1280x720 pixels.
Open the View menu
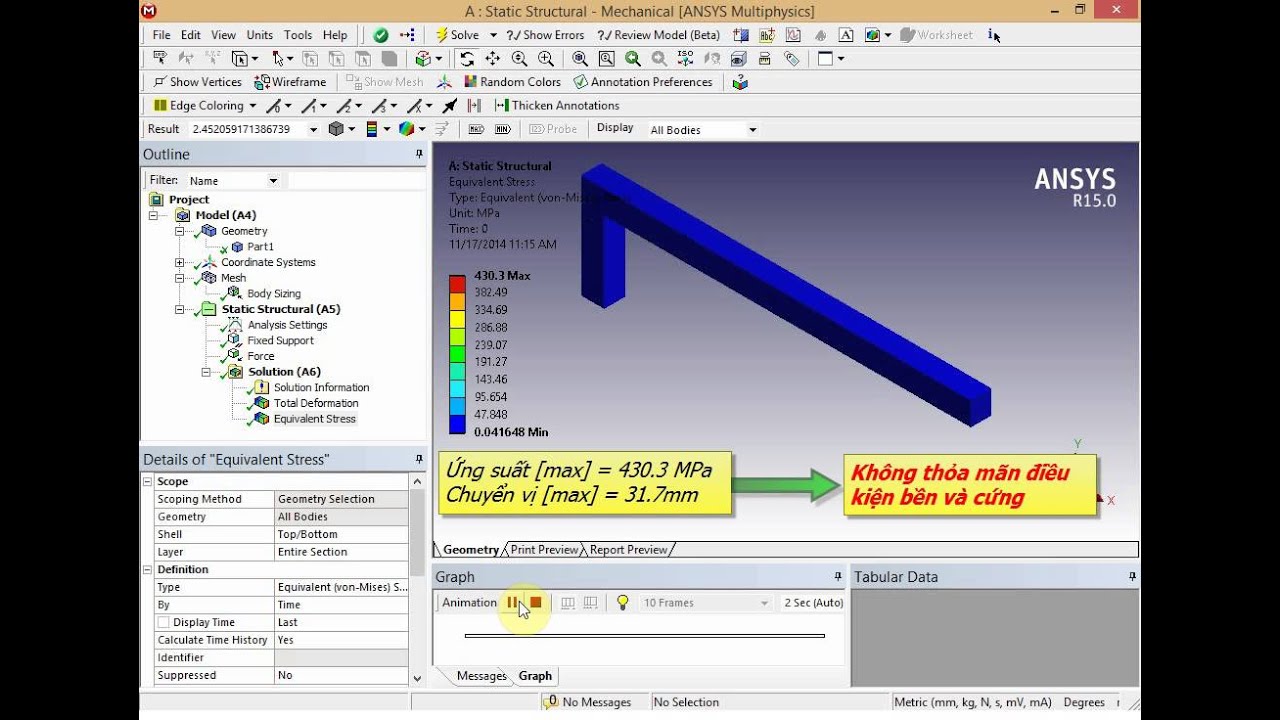tap(224, 35)
